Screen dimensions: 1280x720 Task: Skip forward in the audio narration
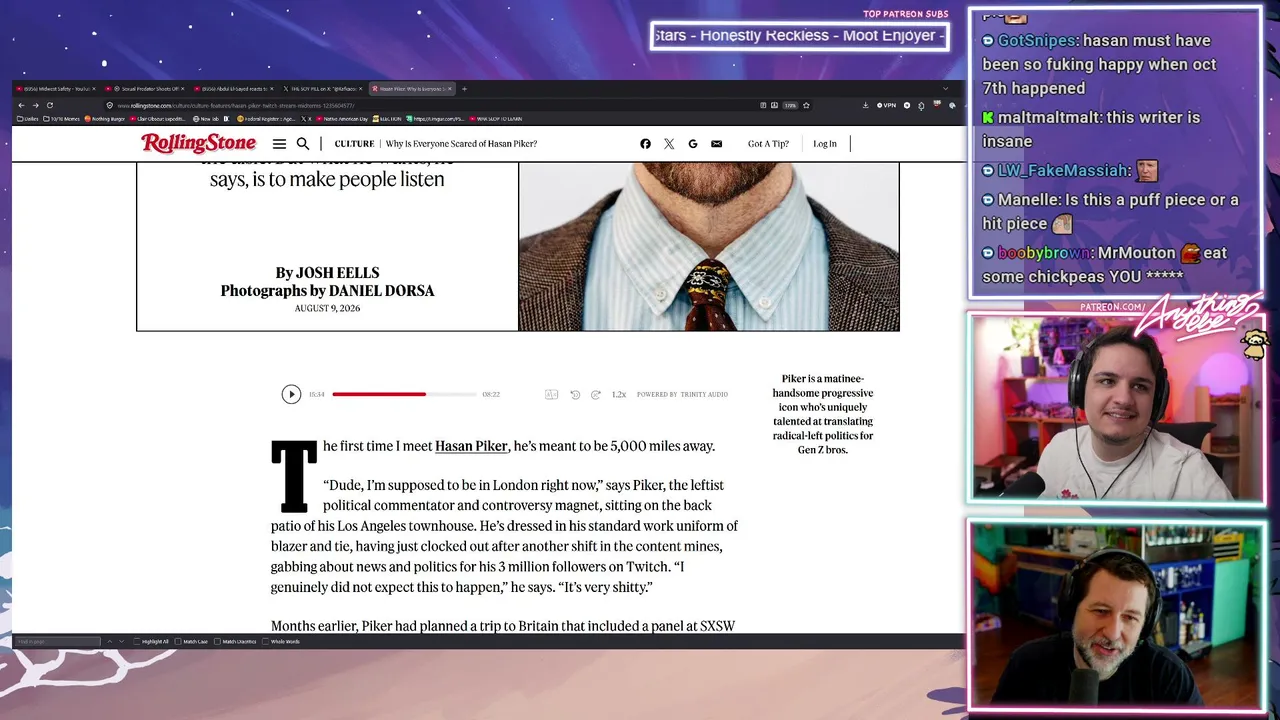tap(596, 395)
